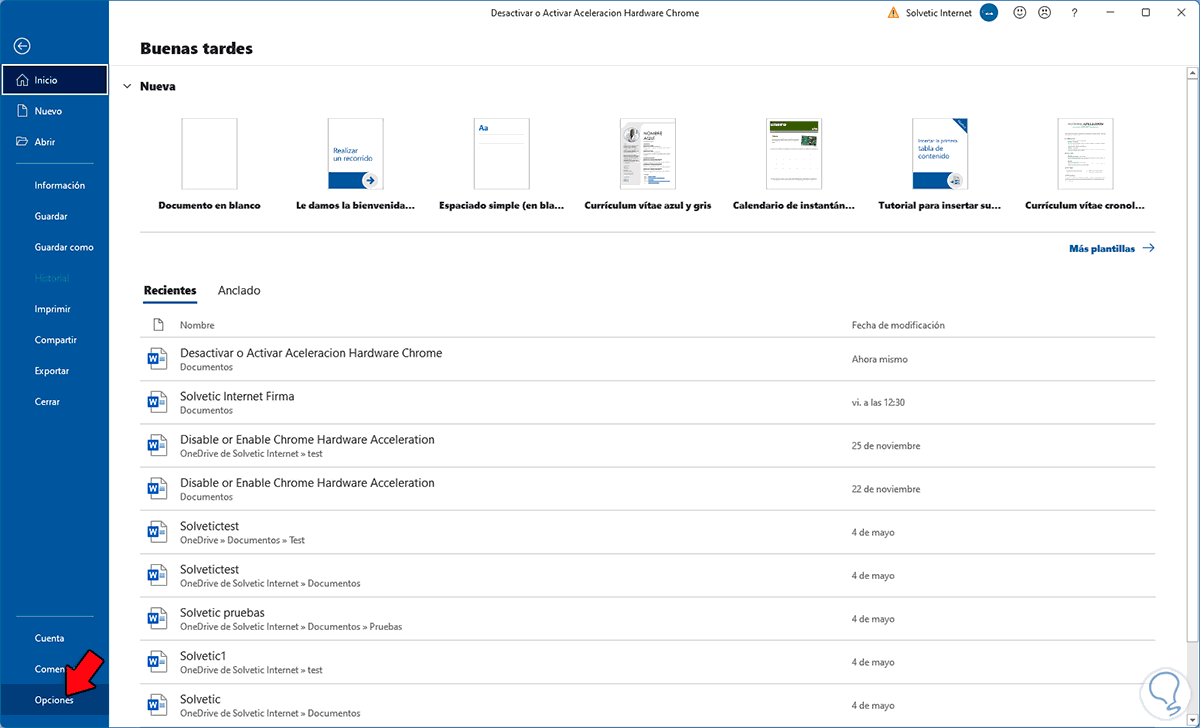Select the Recientes tab
Image resolution: width=1200 pixels, height=728 pixels.
click(170, 290)
